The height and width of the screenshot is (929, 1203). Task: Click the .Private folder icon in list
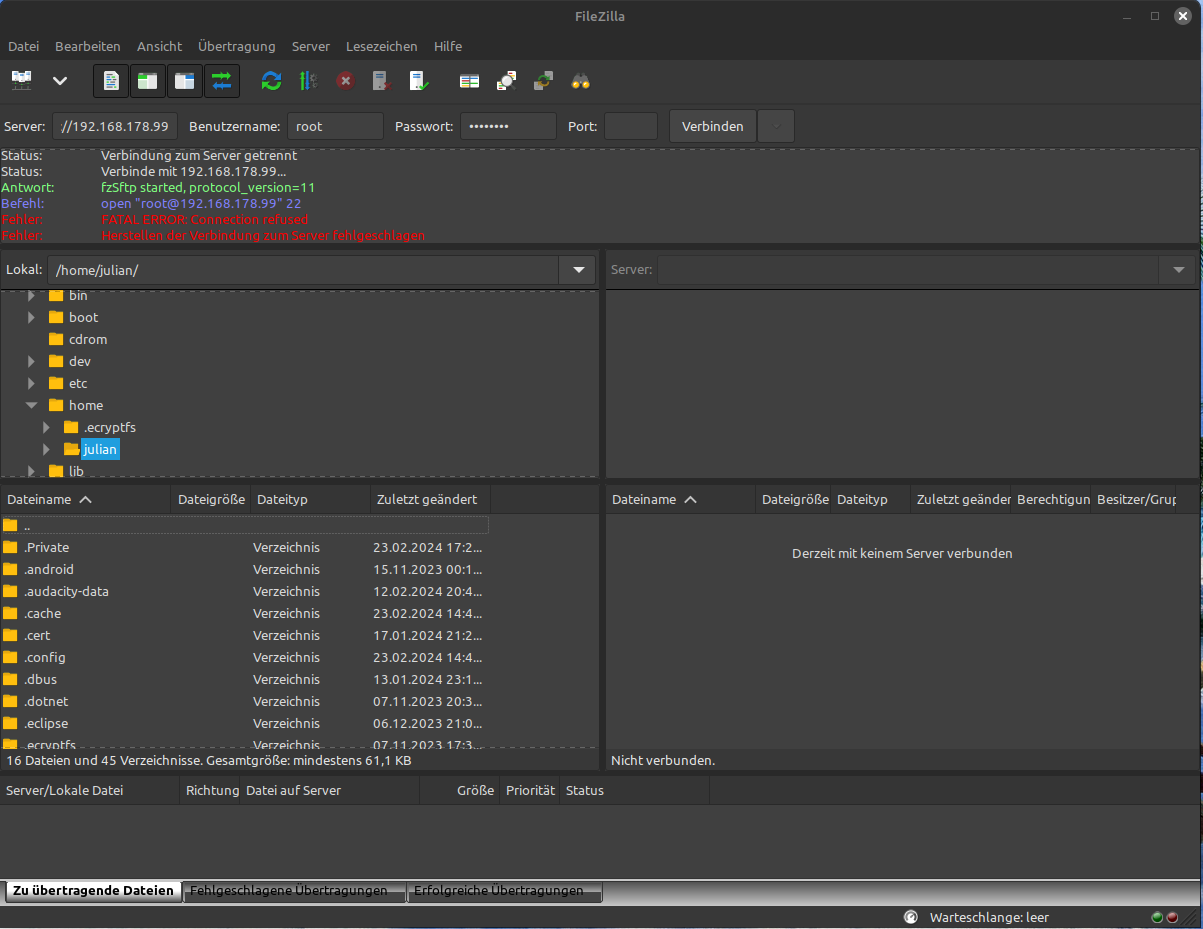(x=10, y=547)
